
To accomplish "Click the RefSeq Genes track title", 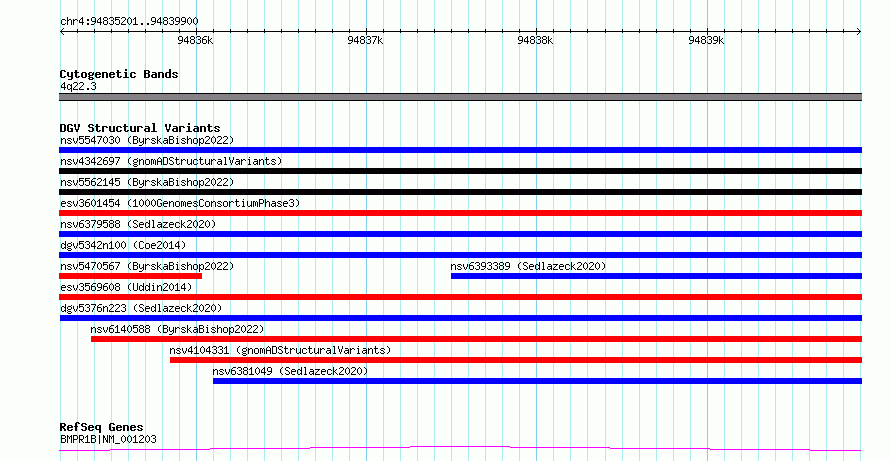I will 101,427.
